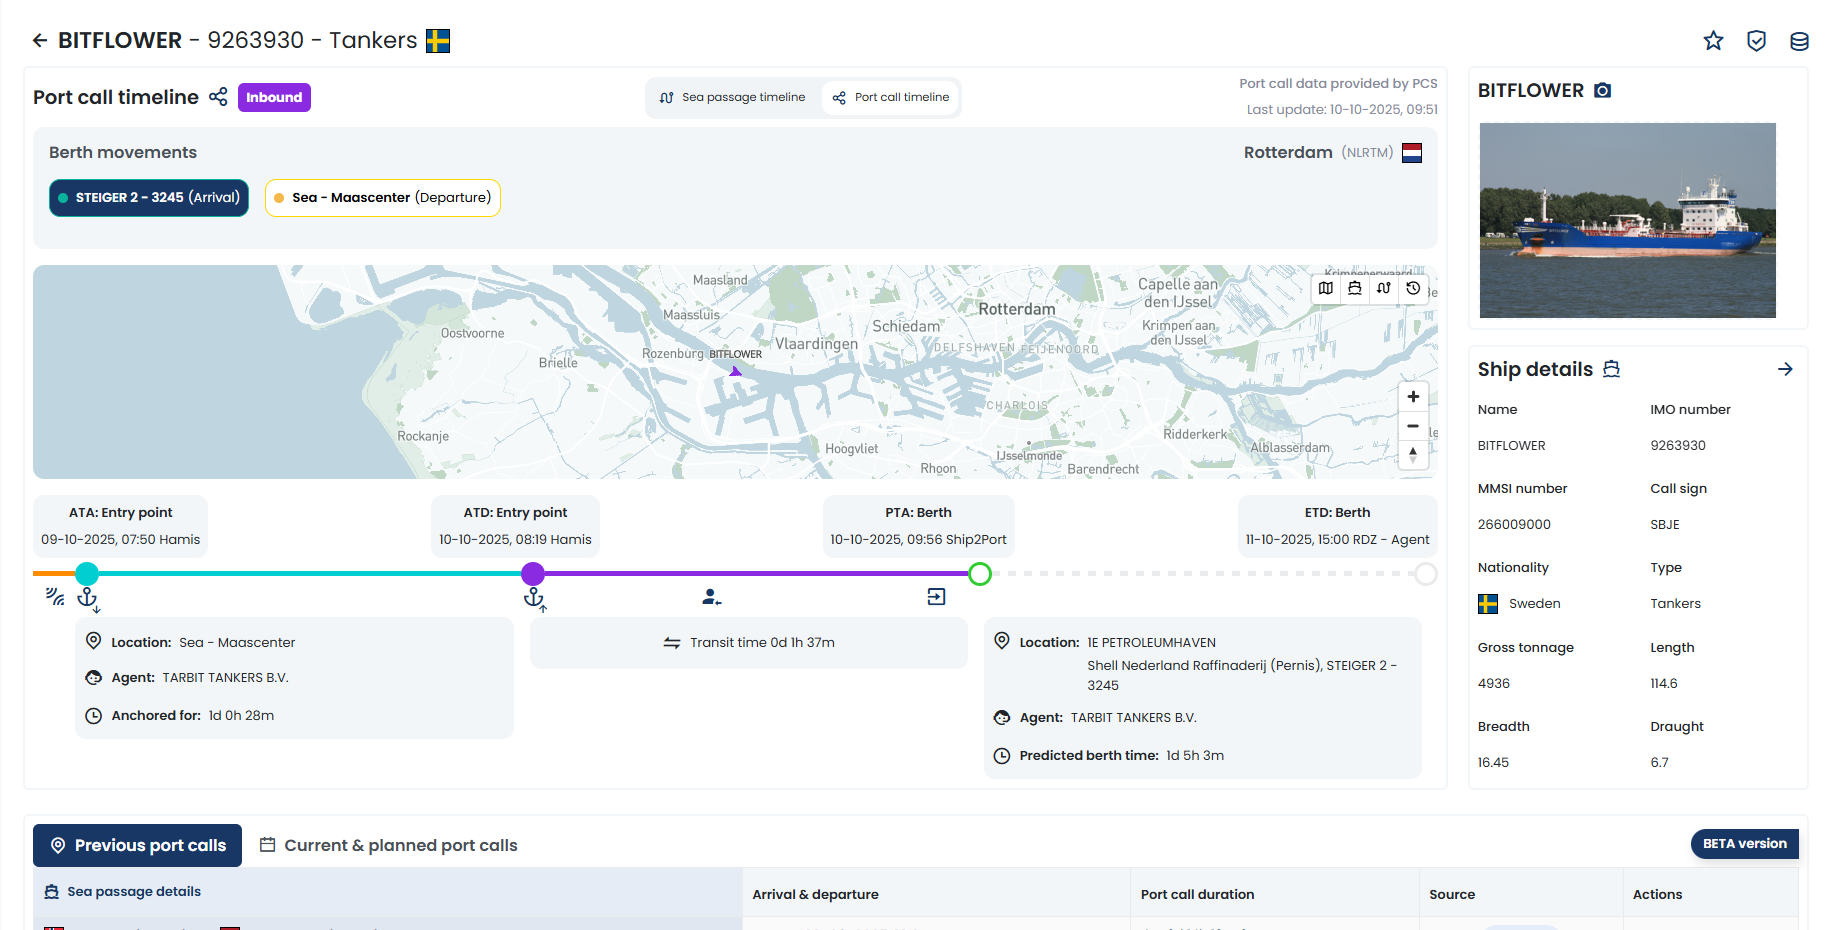Click share icon beside Port call timeline
Viewport: 1826px width, 930px height.
(218, 97)
